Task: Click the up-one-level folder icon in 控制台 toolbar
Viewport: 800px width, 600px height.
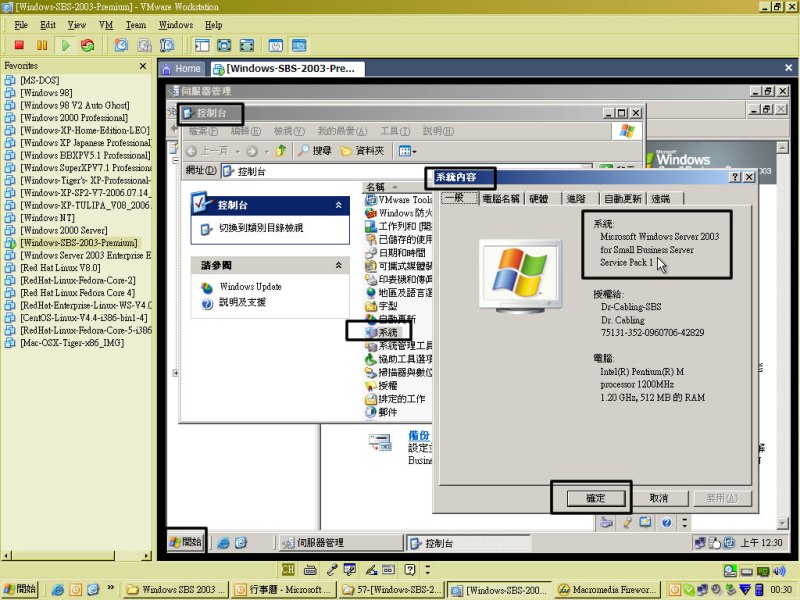Action: coord(281,151)
